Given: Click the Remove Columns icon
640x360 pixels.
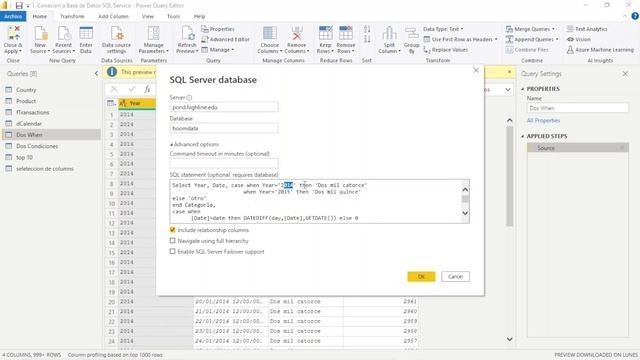Looking at the screenshot, I should point(297,33).
